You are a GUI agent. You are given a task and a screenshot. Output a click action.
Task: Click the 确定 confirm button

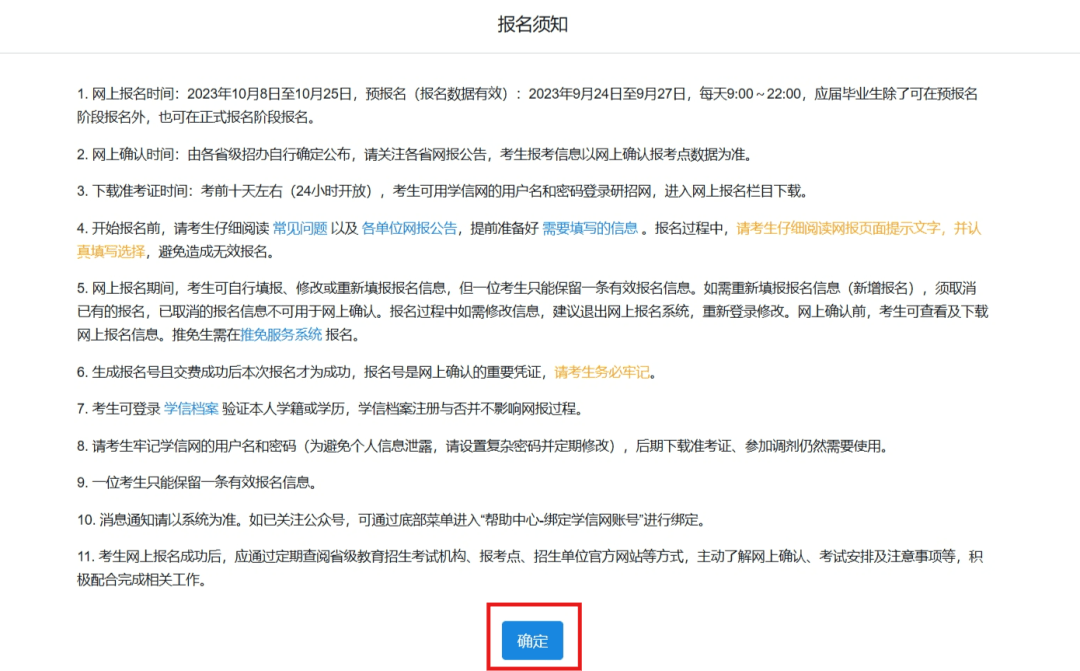pos(532,641)
